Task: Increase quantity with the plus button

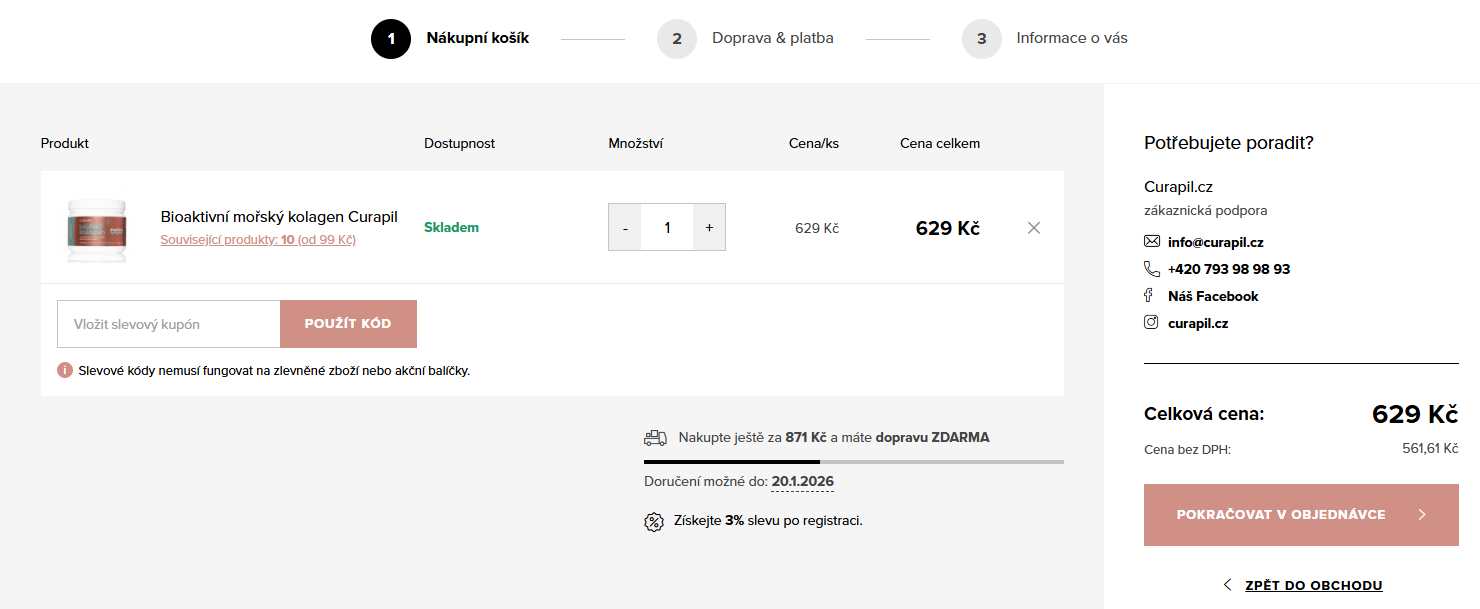Action: [709, 228]
